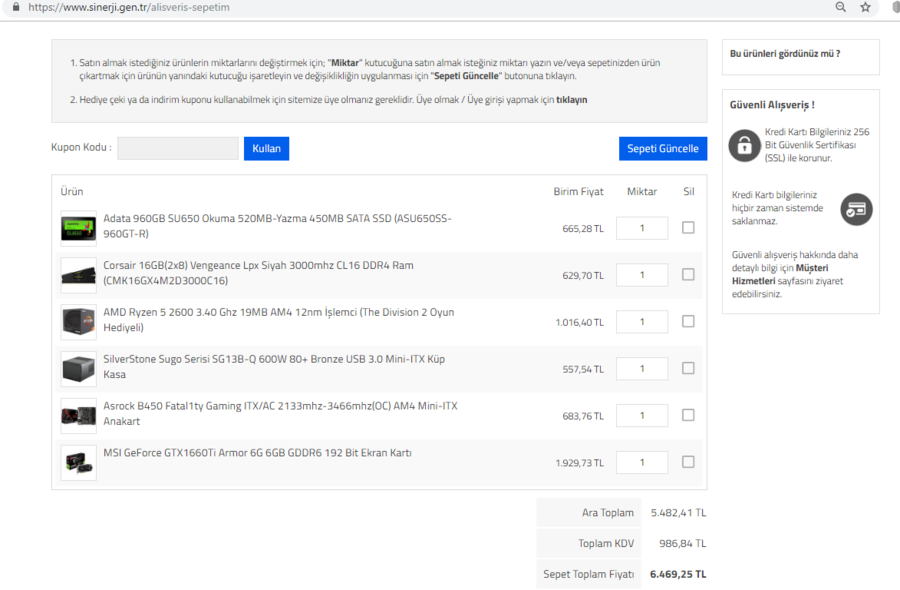Click the address bar URL
Screen dimensions: 900x590
point(130,7)
